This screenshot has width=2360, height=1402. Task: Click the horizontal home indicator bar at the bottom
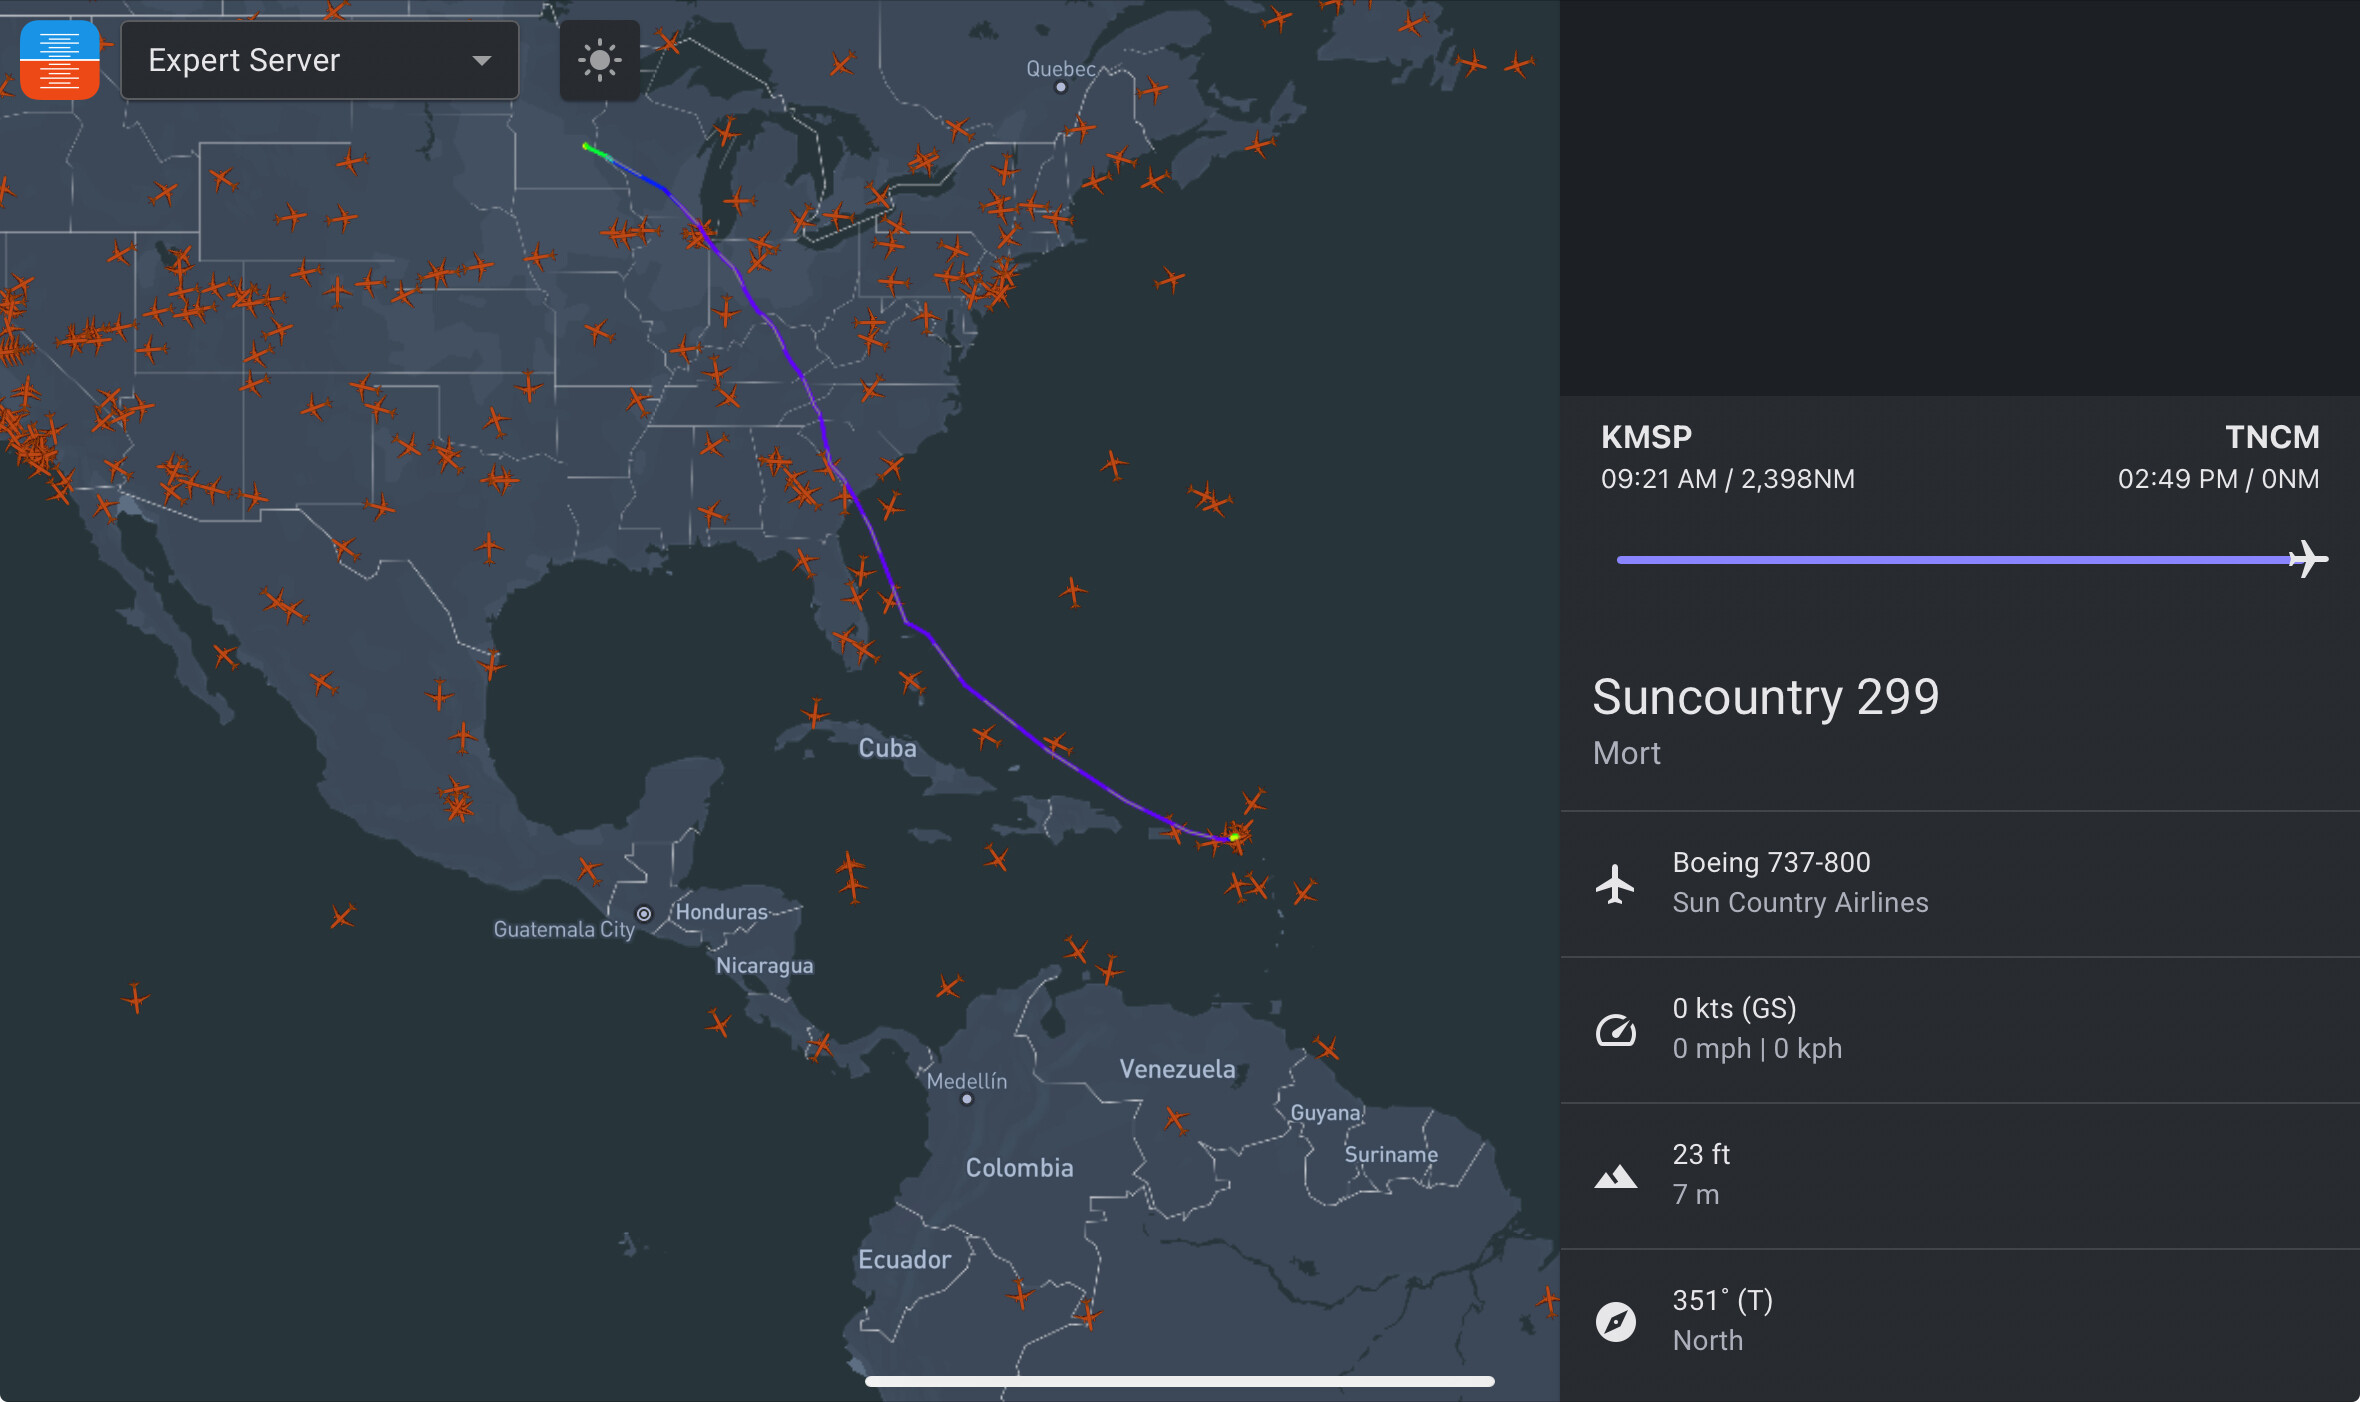1179,1381
